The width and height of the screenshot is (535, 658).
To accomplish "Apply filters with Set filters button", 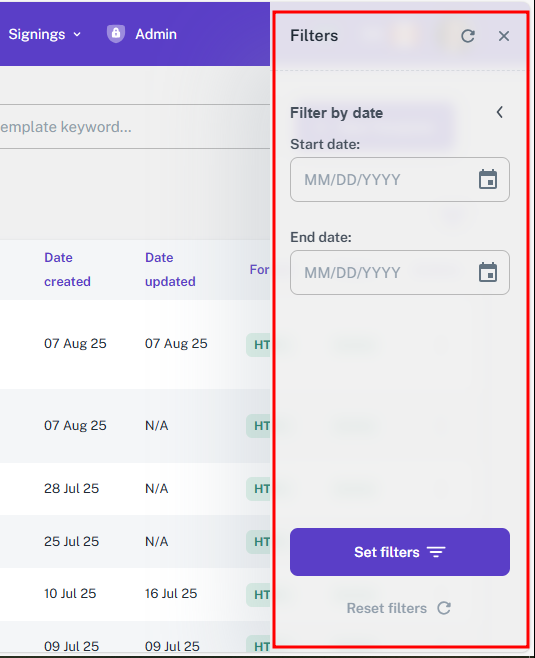I will [399, 552].
